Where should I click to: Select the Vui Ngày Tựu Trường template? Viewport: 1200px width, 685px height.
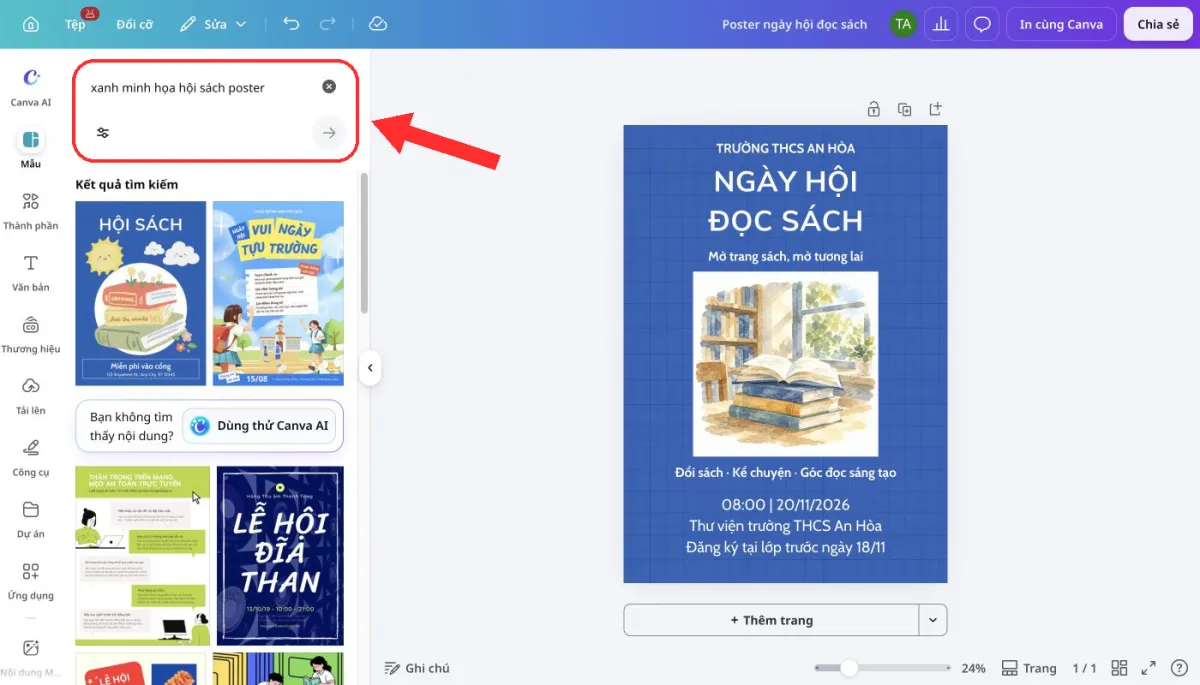coord(278,293)
